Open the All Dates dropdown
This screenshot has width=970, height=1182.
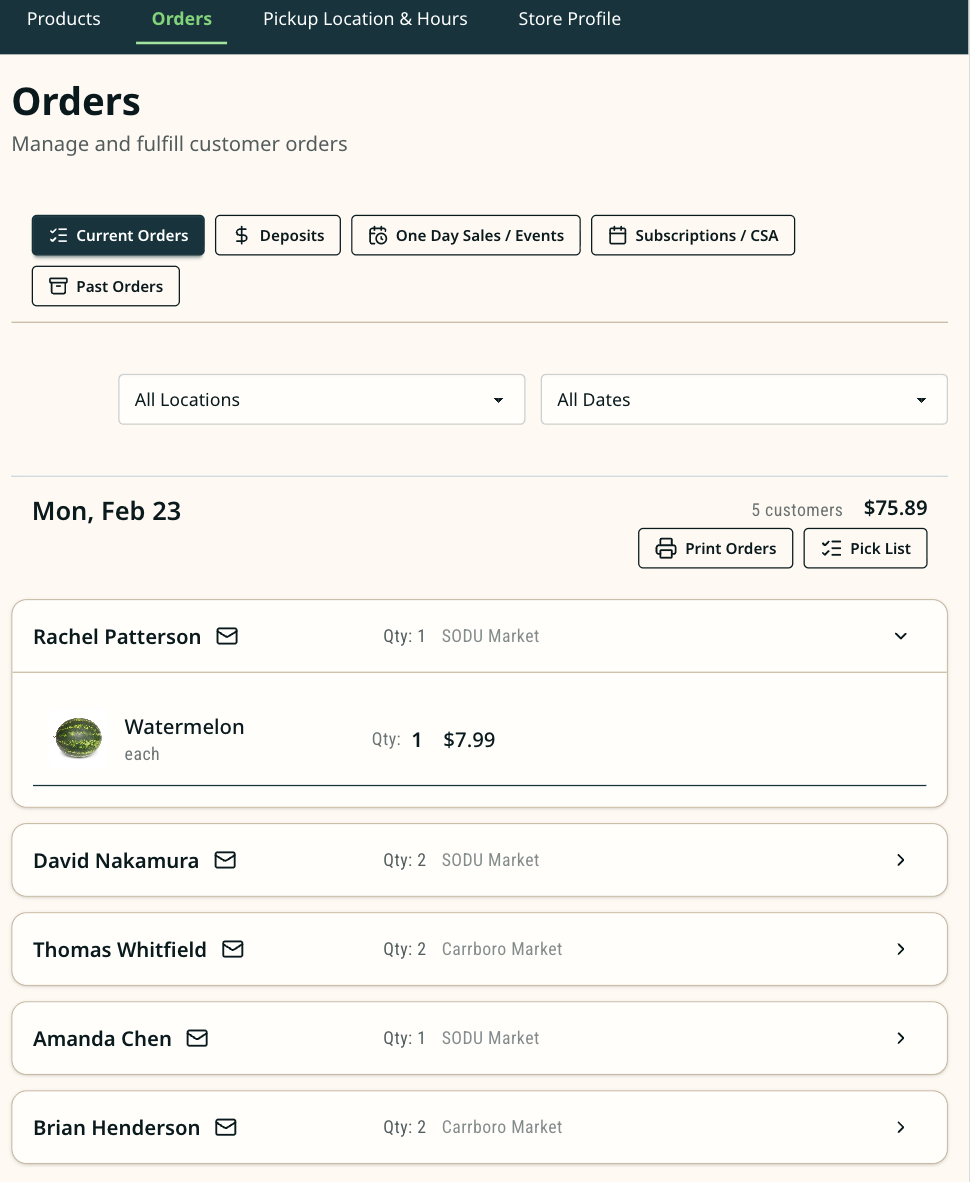tap(744, 399)
